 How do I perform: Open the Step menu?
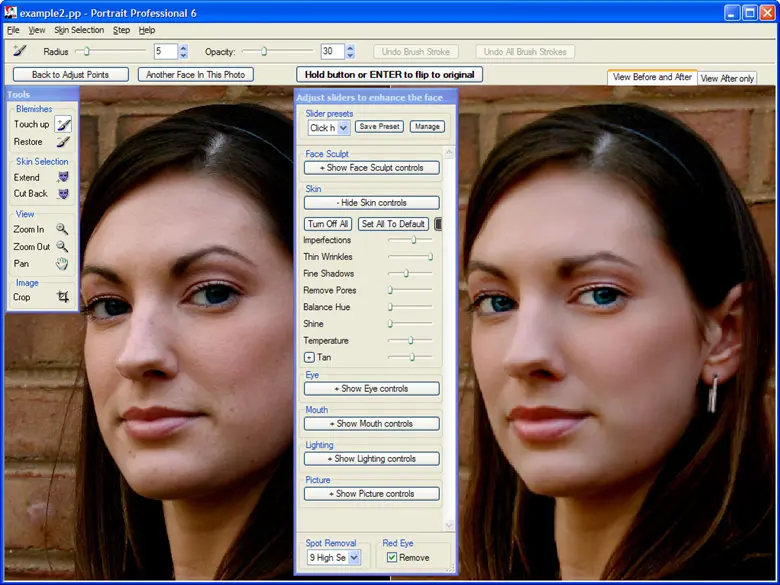coord(121,30)
